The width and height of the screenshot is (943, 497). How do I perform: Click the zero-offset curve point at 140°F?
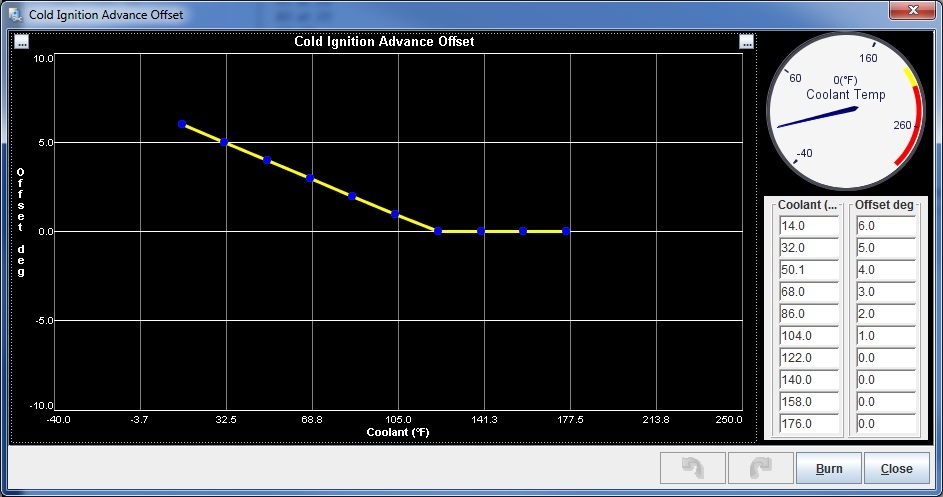pos(481,231)
